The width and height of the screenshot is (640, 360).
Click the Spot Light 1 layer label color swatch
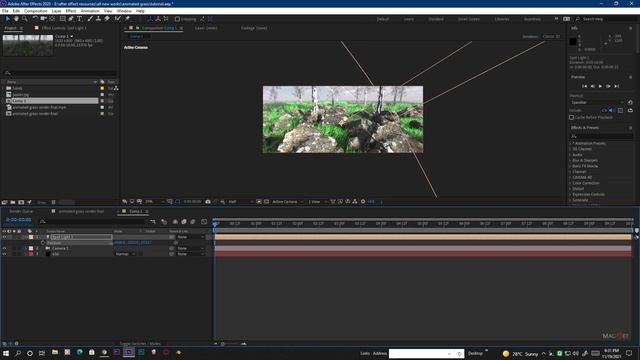pos(31,237)
